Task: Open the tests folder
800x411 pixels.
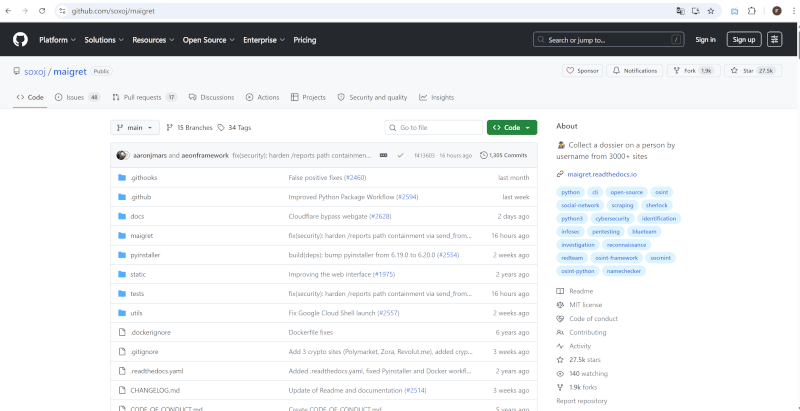Action: click(137, 294)
